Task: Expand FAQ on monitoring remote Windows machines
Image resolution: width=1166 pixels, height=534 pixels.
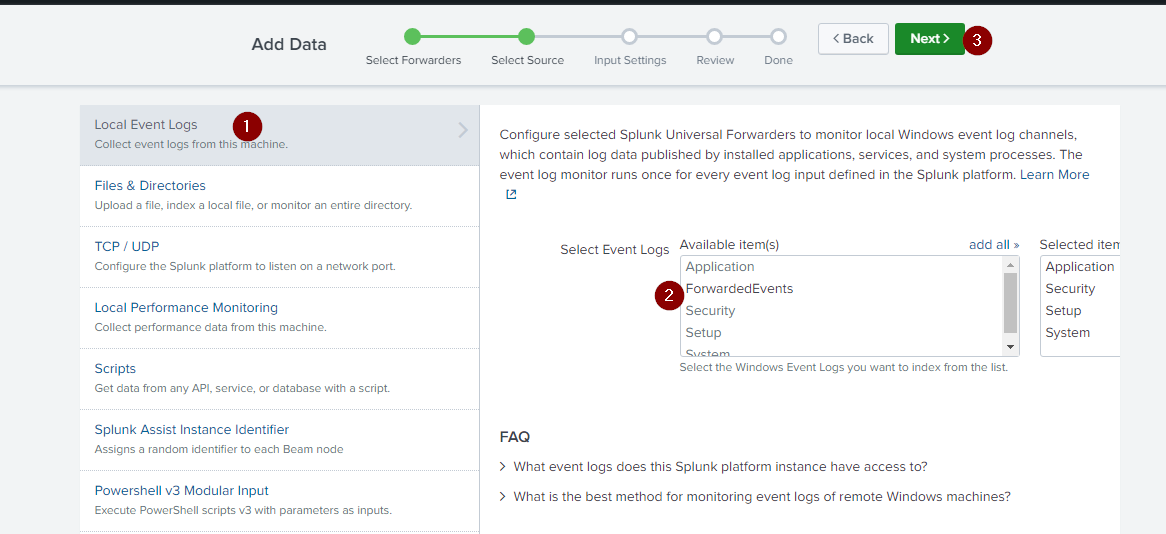Action: (756, 496)
